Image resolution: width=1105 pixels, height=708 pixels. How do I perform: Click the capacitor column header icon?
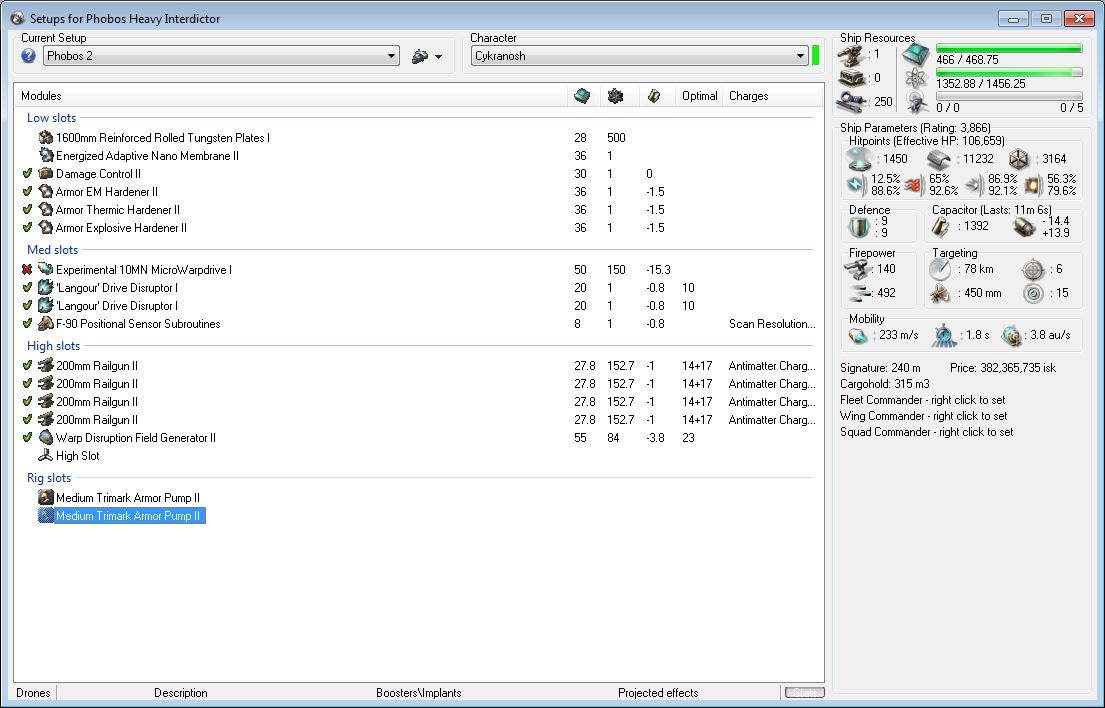(x=654, y=96)
